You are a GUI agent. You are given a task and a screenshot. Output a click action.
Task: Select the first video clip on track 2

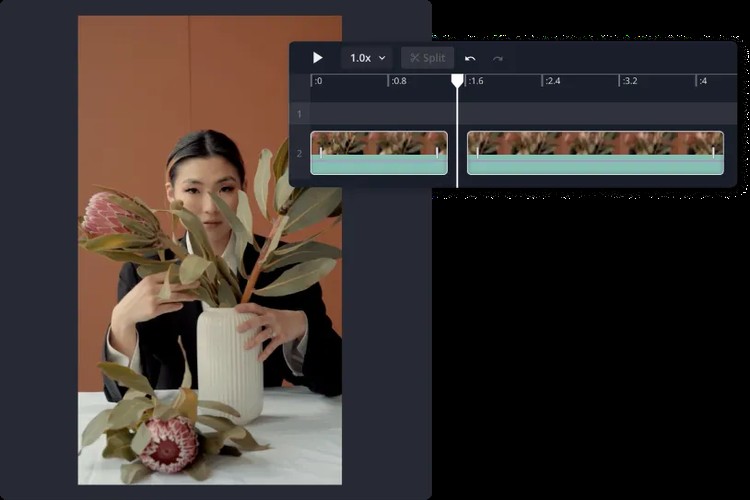tap(379, 153)
